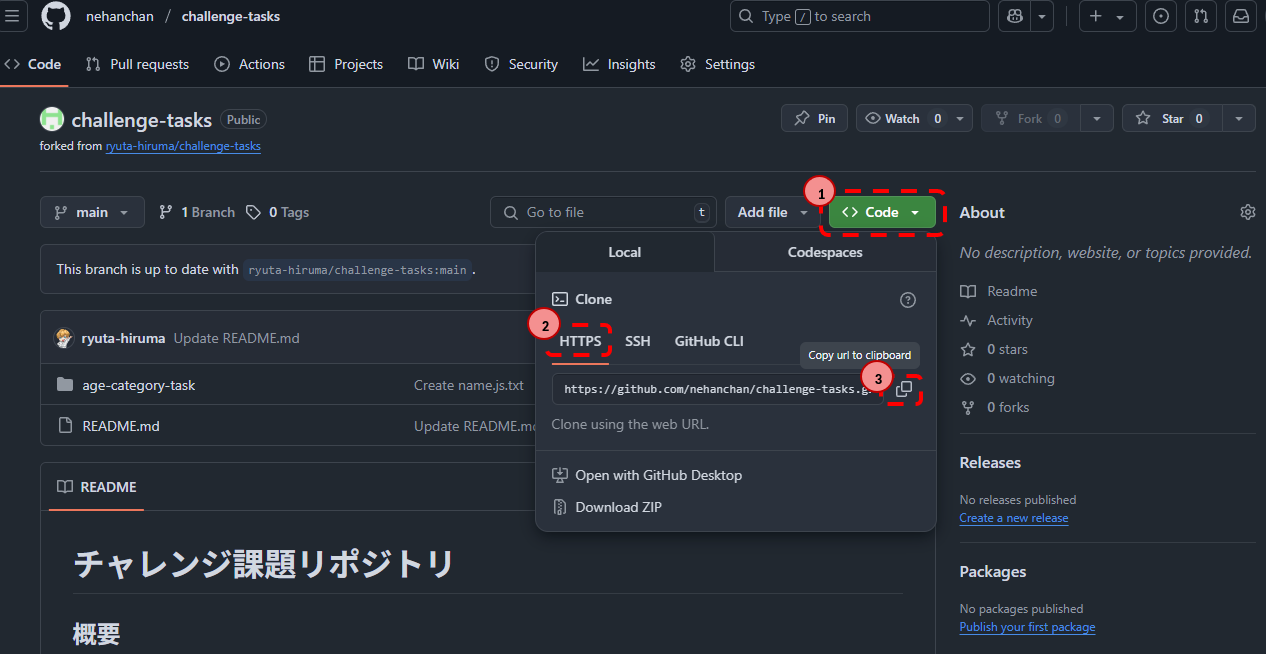
Task: Select the SSH clone option
Action: tap(638, 341)
